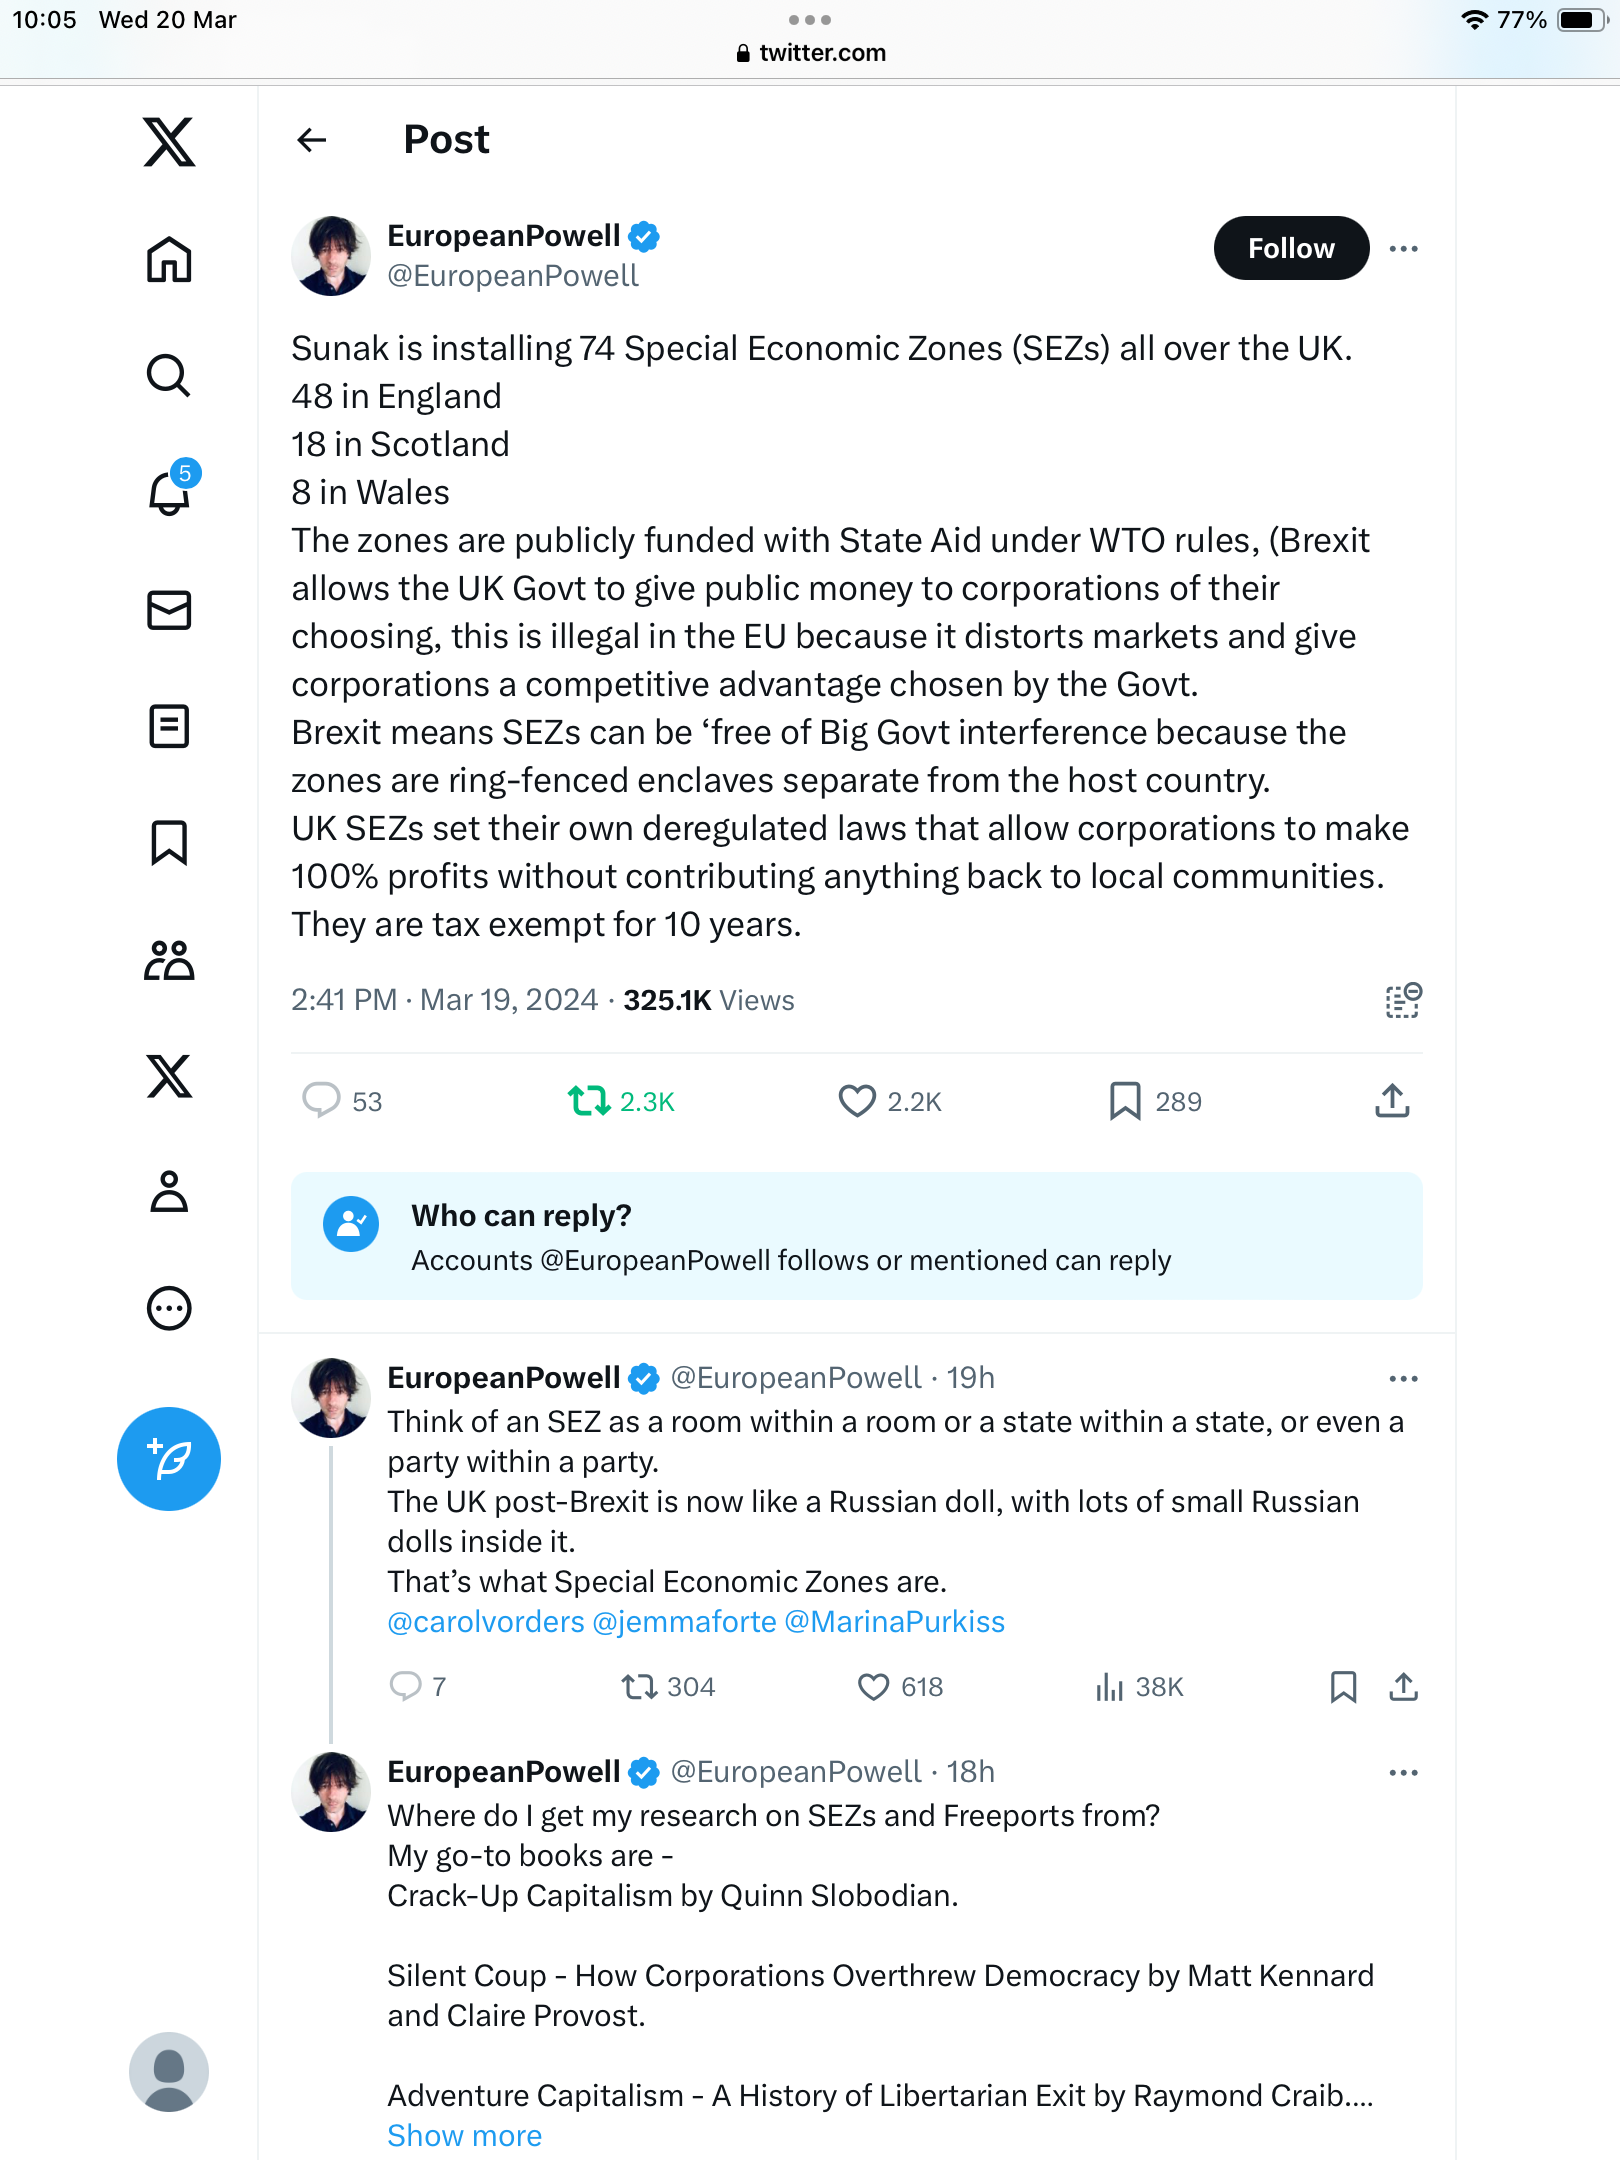The image size is (1620, 2160).
Task: Click the Show more link
Action: click(x=464, y=2135)
